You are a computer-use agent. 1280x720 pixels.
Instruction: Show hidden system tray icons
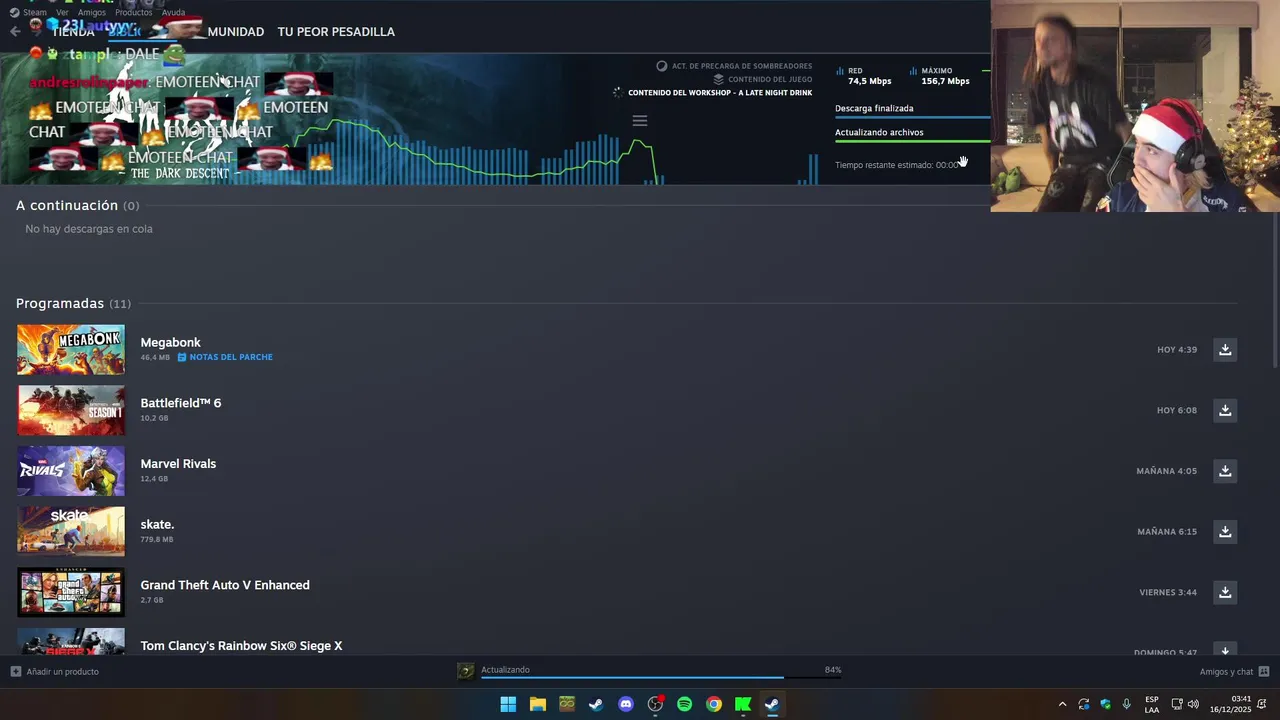point(1062,704)
